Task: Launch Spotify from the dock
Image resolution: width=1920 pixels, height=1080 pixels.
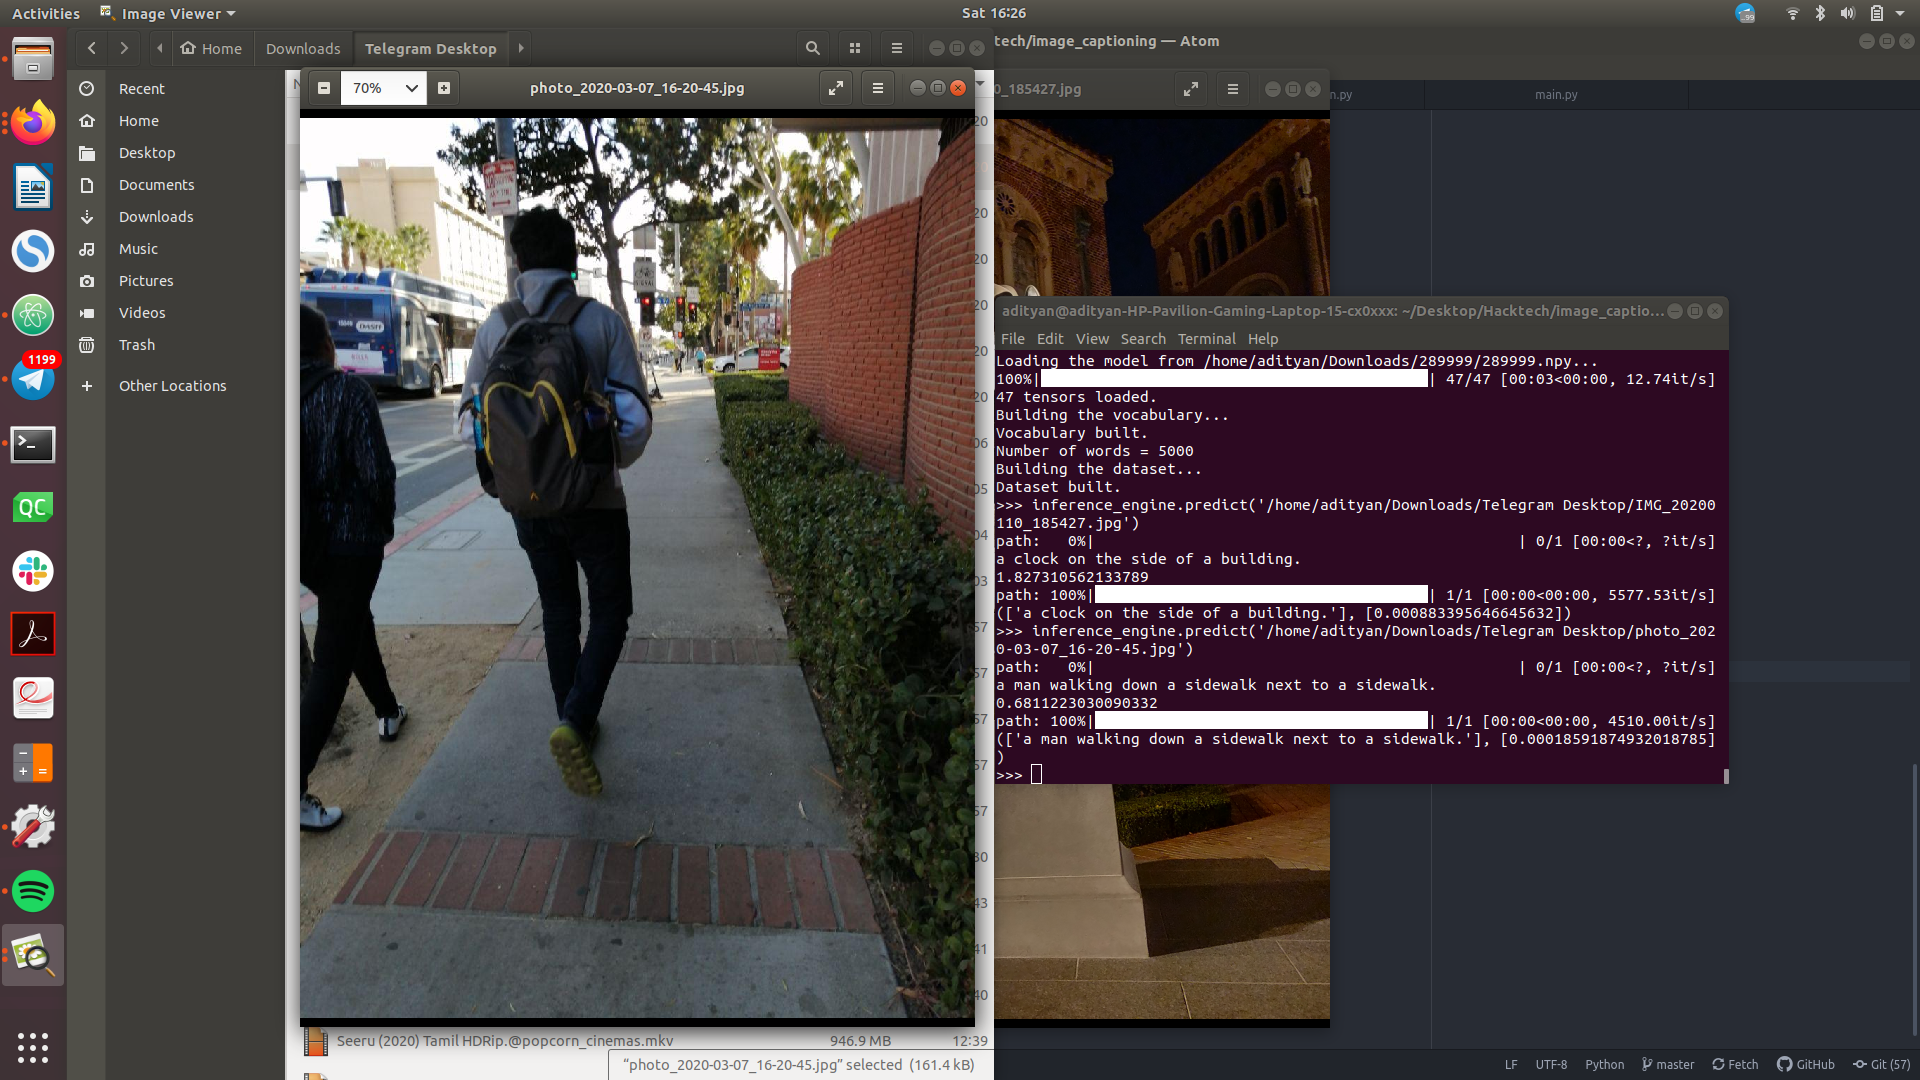Action: (33, 891)
